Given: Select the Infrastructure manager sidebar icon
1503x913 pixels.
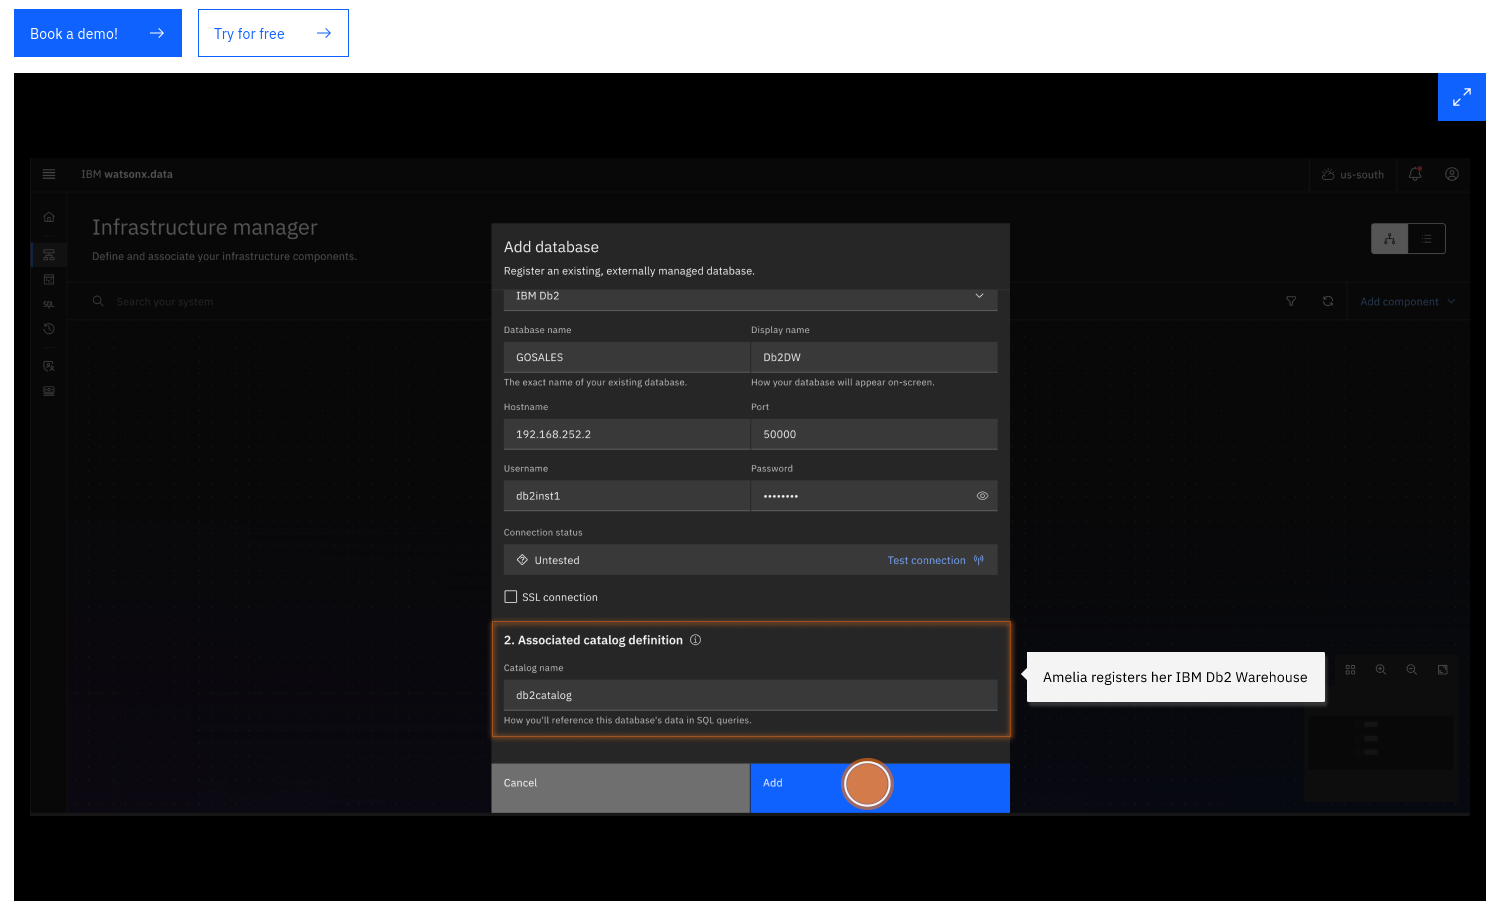Looking at the screenshot, I should coord(49,255).
